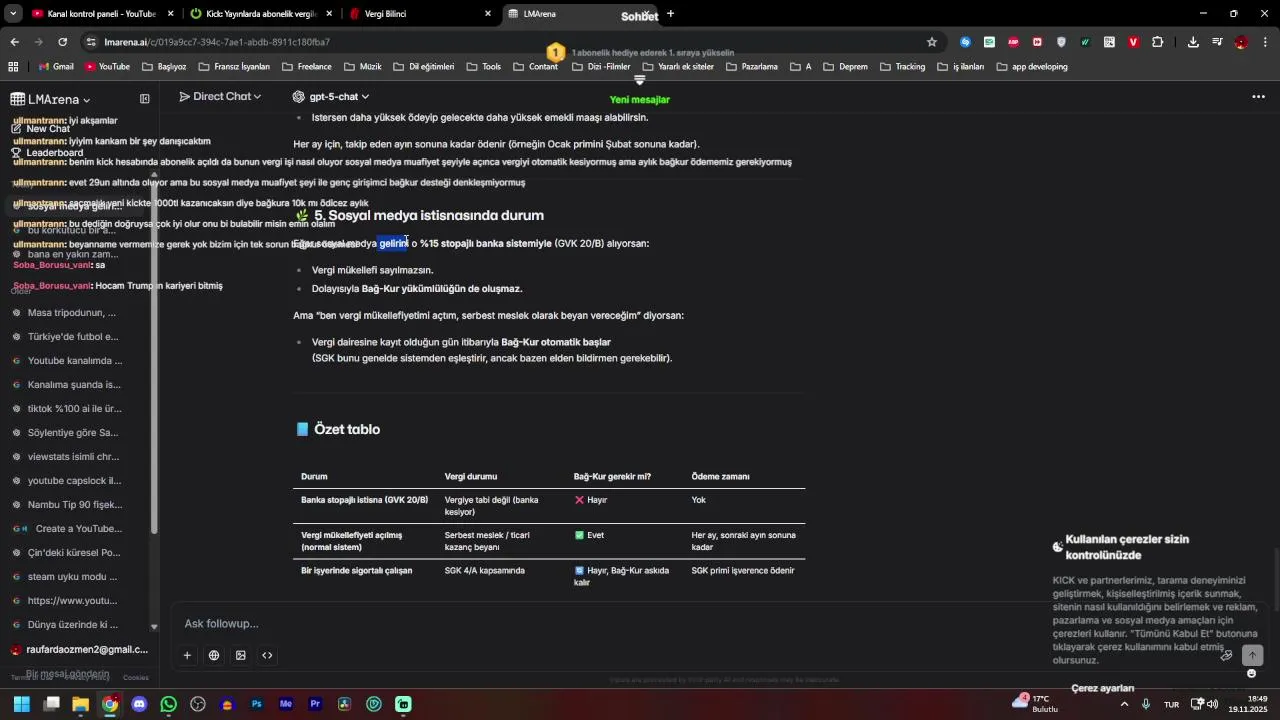1280x720 pixels.
Task: Open the gpt-5-chat model selector
Action: point(331,96)
